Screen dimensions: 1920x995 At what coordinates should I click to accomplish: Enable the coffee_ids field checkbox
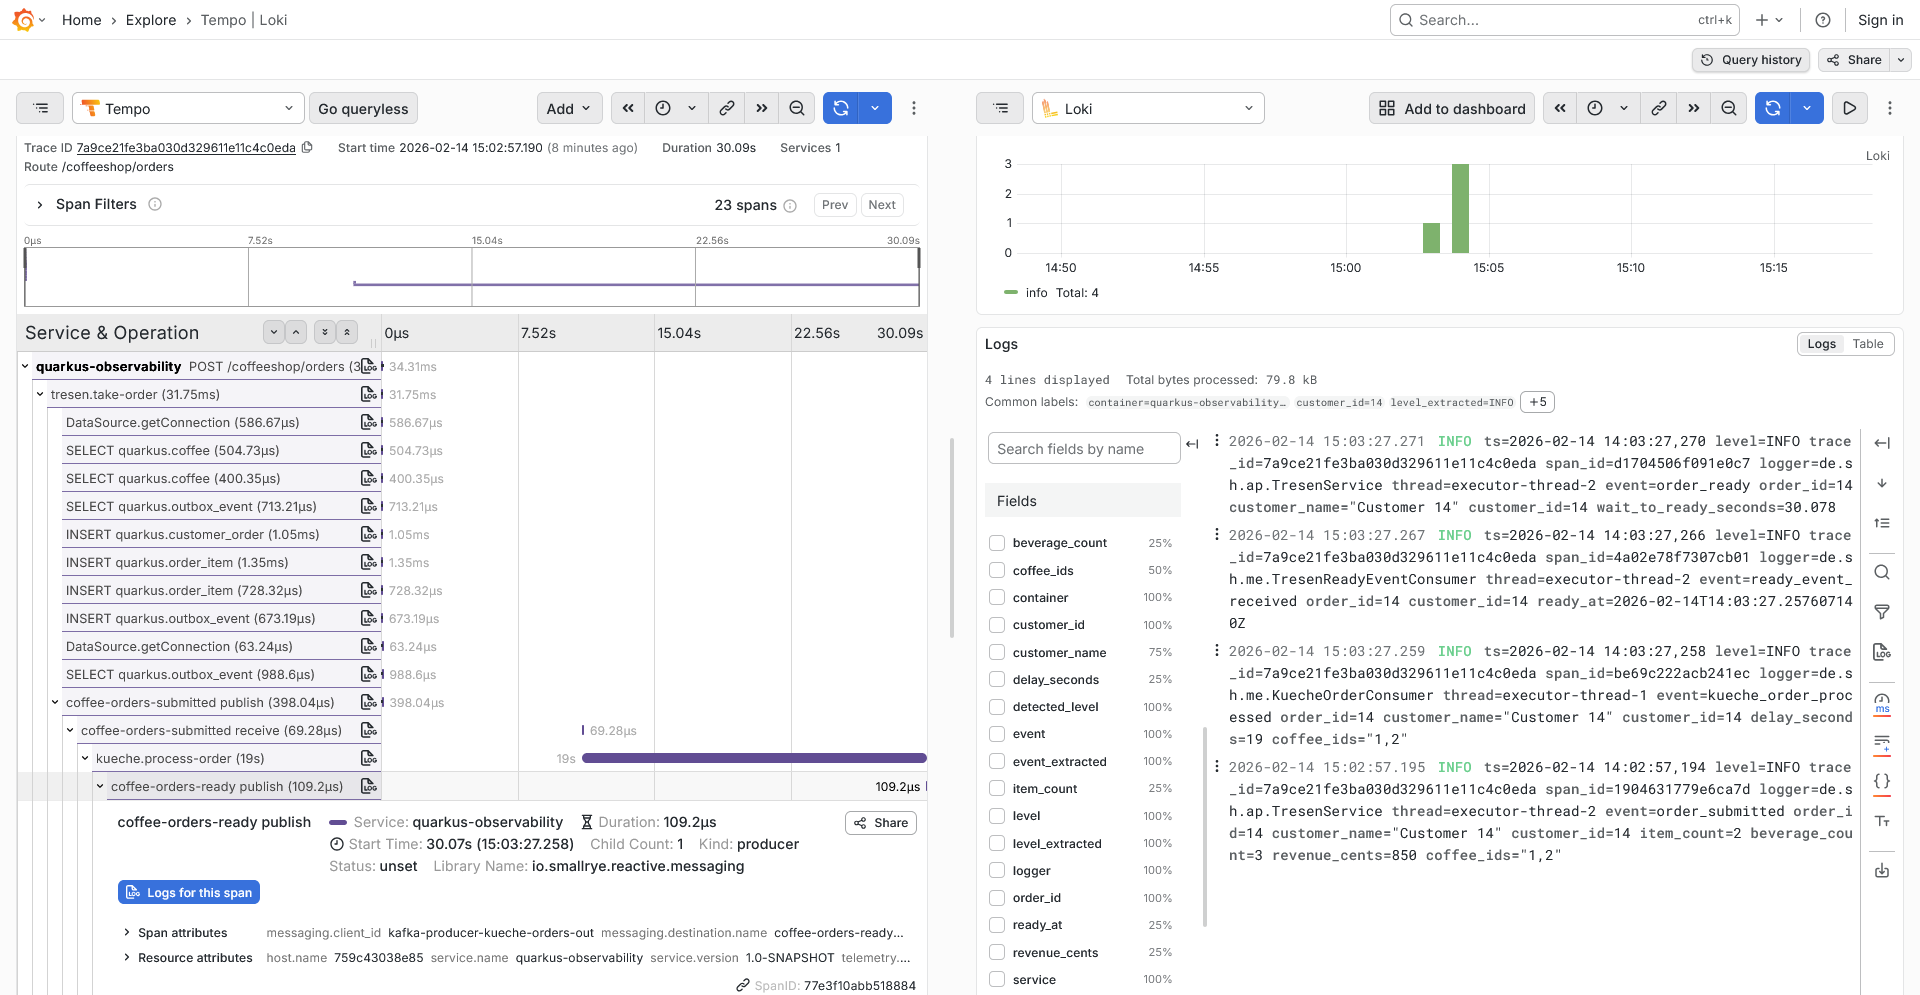(x=996, y=570)
